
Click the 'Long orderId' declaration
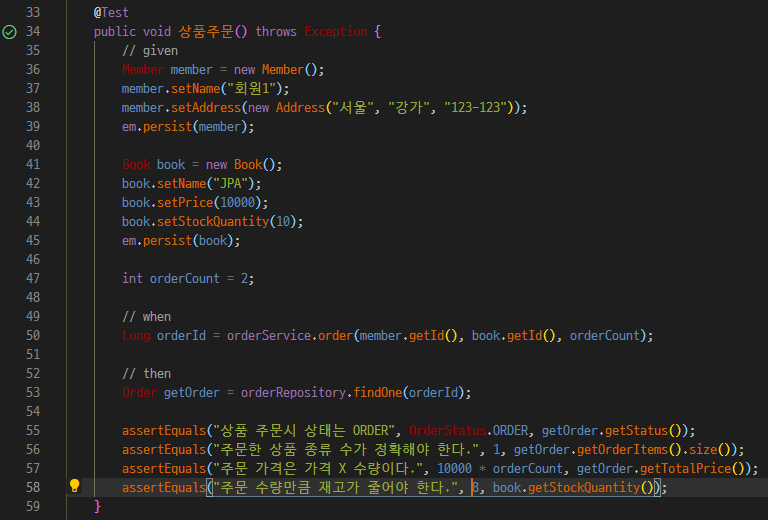(164, 335)
